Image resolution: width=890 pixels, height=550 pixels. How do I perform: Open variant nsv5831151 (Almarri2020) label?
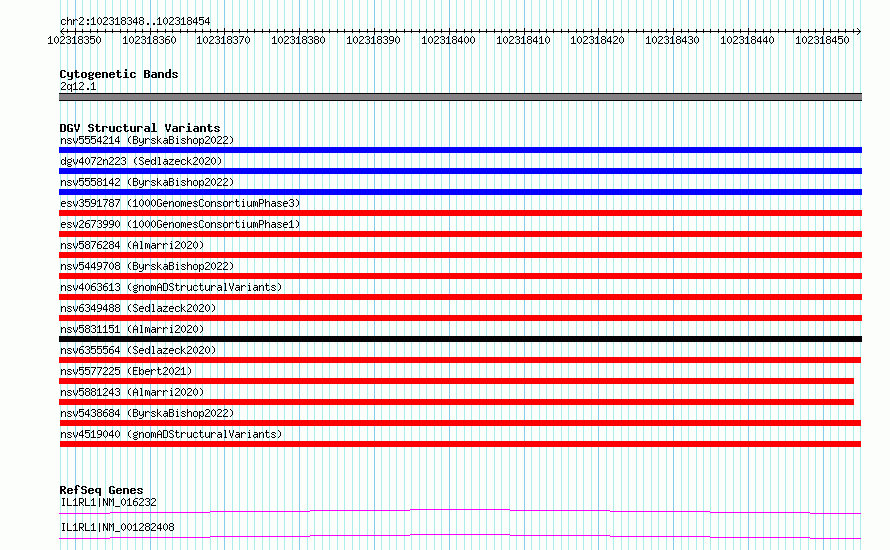click(x=132, y=329)
